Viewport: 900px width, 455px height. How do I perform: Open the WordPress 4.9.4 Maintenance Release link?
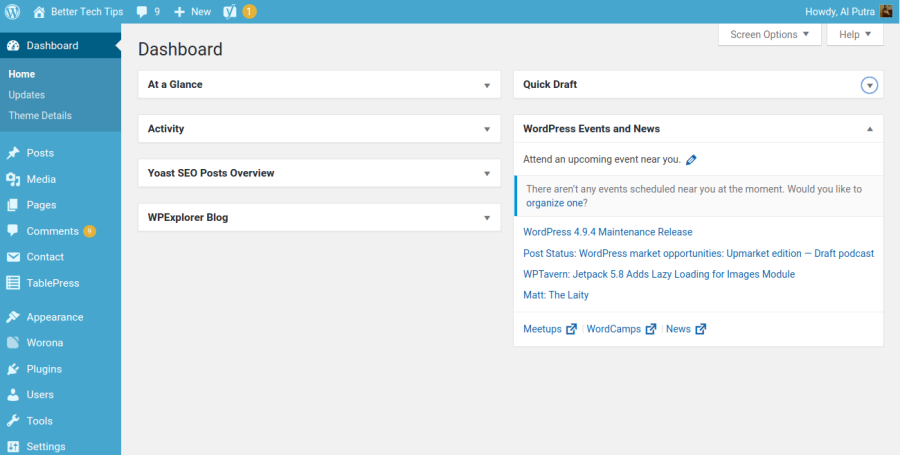[x=607, y=232]
